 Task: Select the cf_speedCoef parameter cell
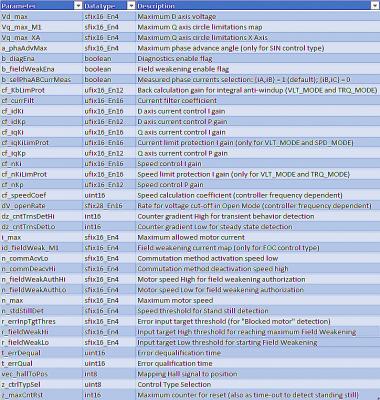41,195
